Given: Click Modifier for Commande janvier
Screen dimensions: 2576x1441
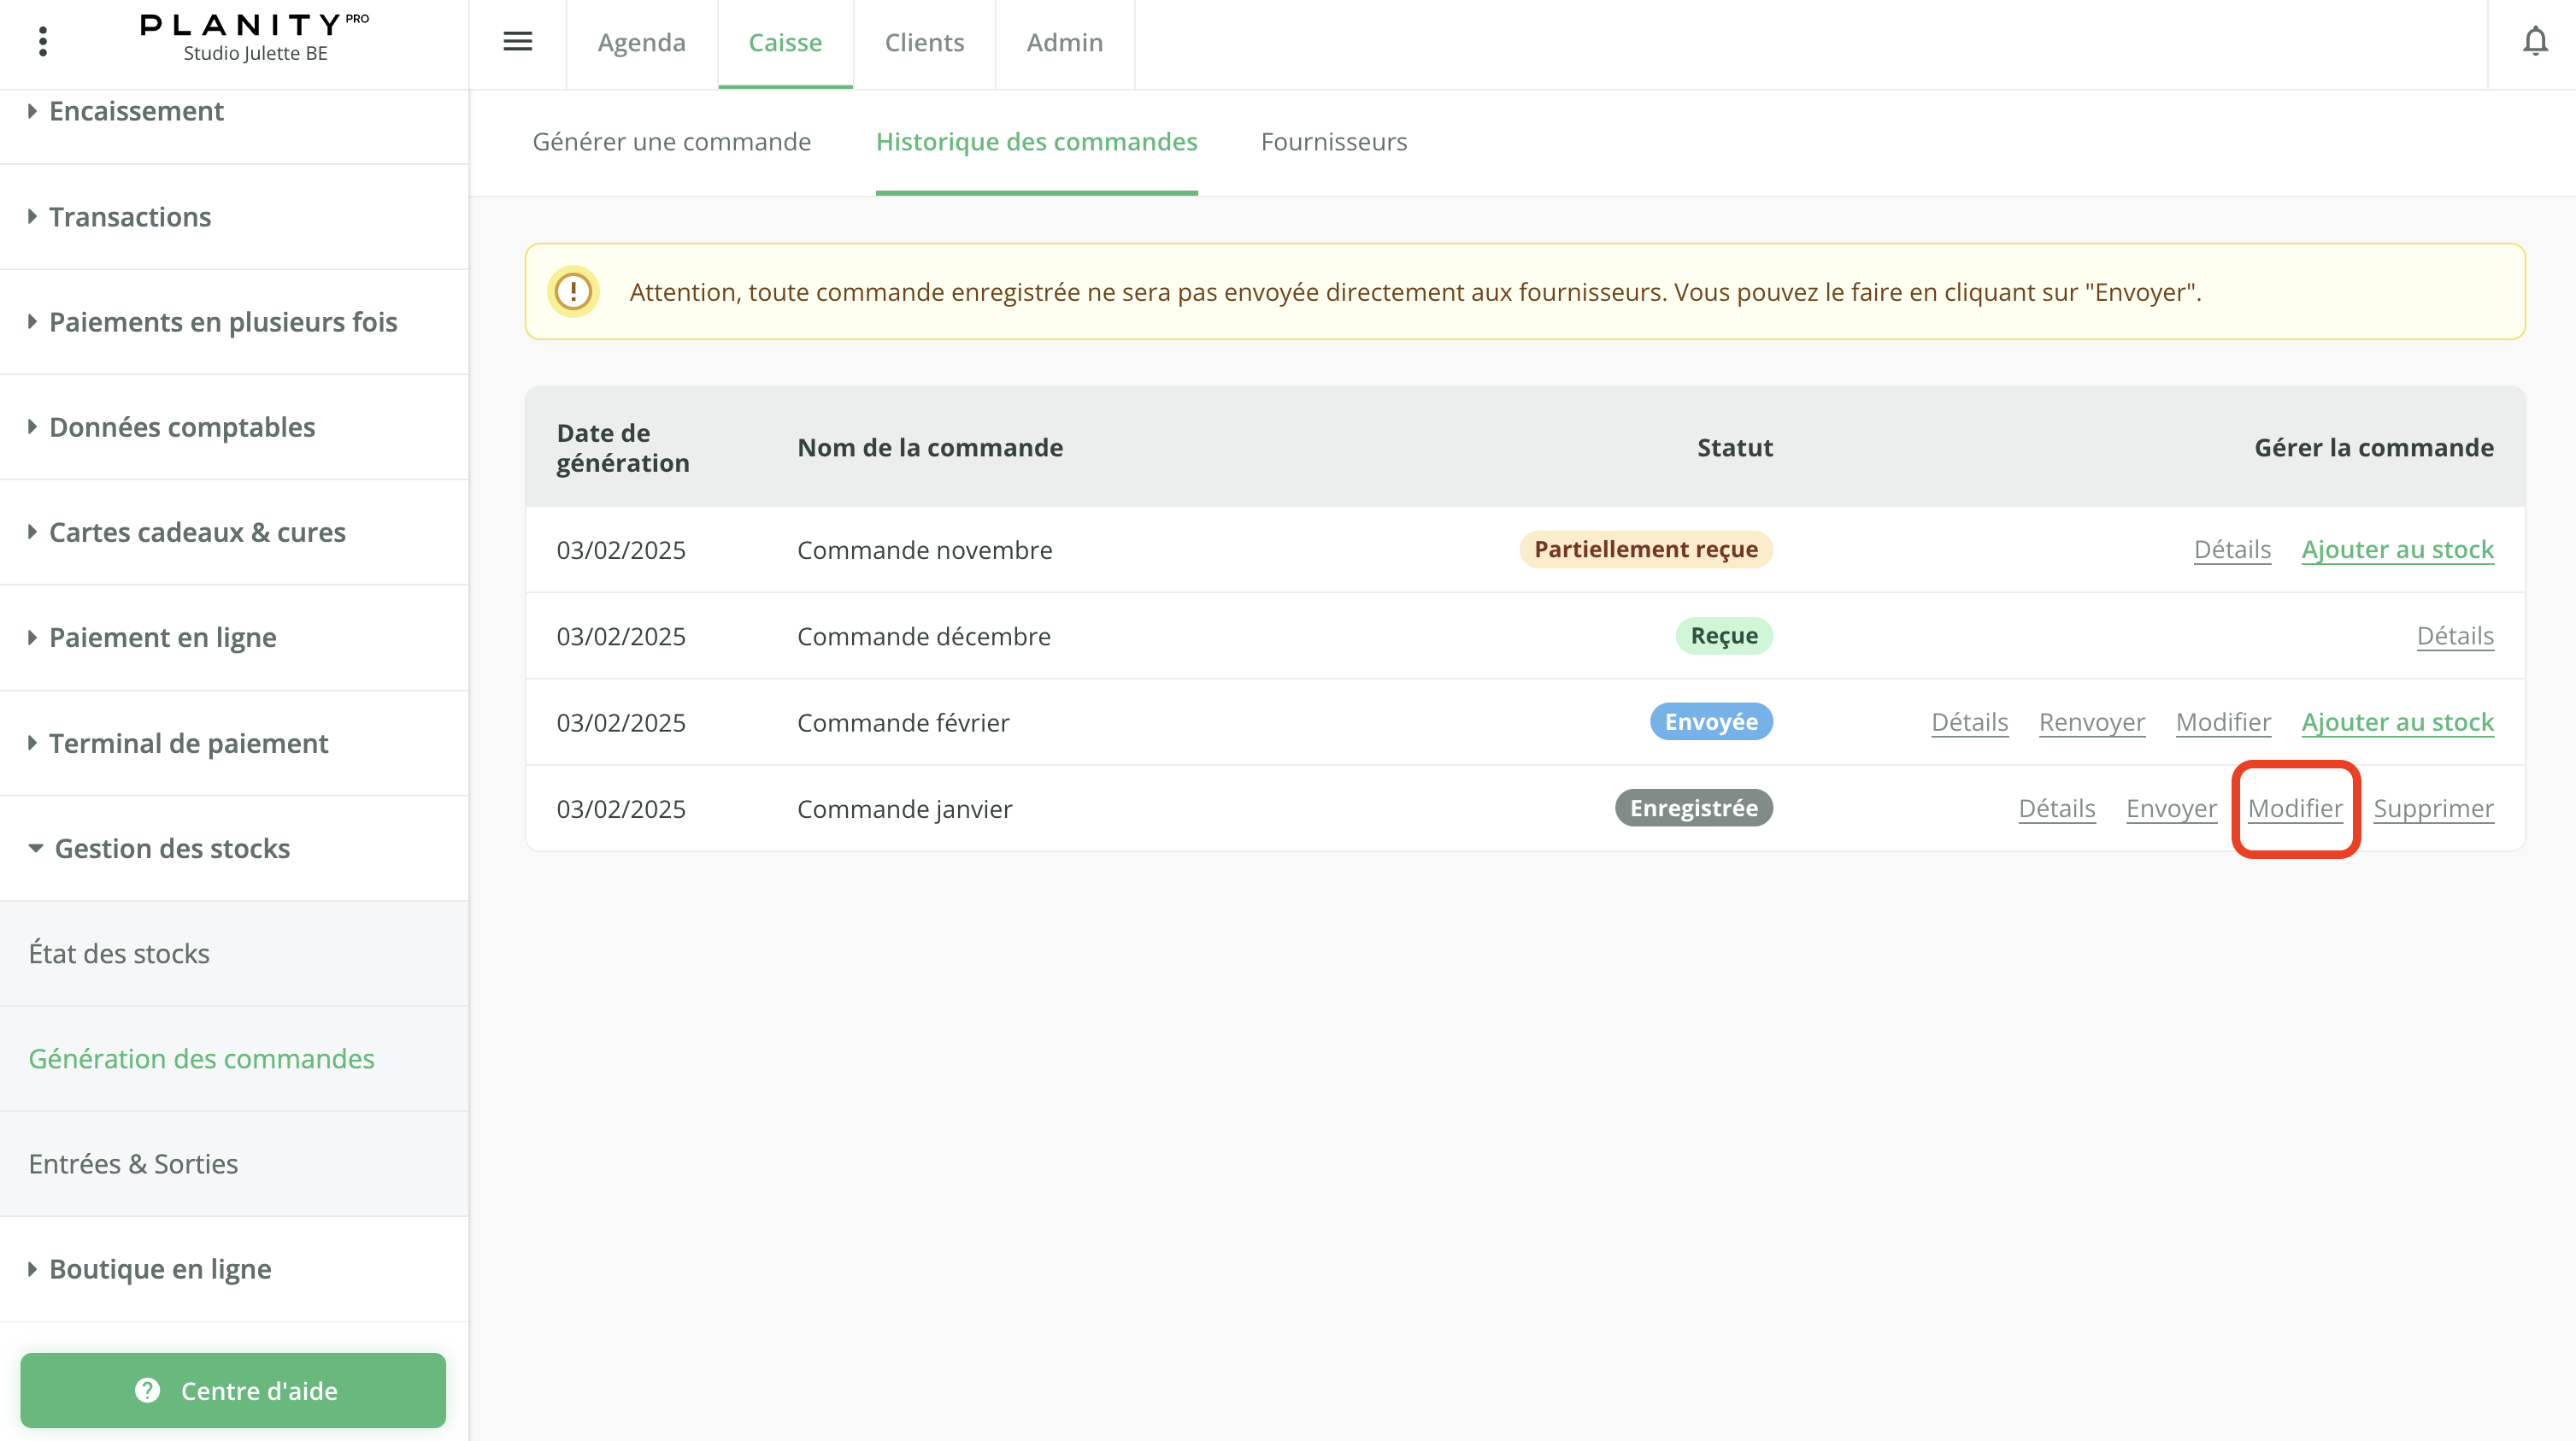Looking at the screenshot, I should pyautogui.click(x=2294, y=808).
